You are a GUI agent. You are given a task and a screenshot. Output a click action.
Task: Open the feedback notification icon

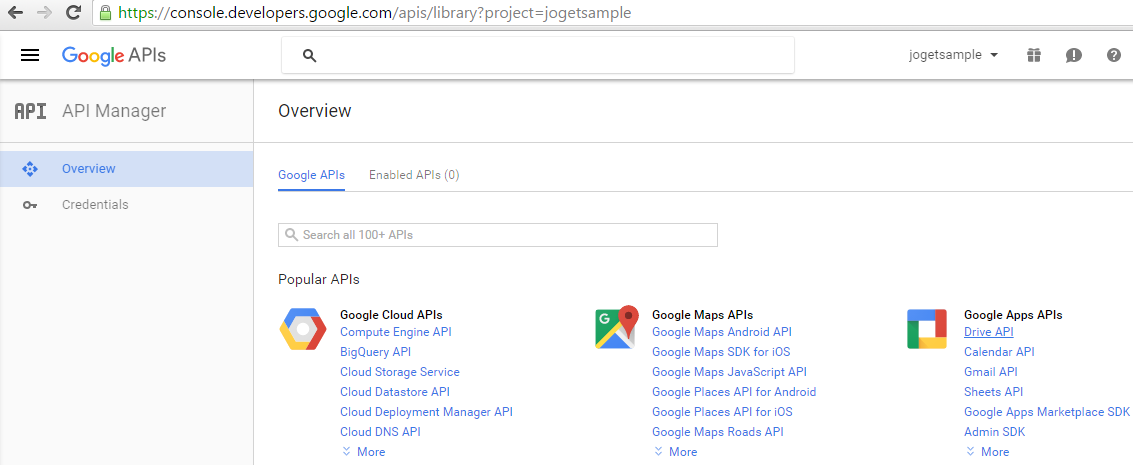pos(1074,55)
